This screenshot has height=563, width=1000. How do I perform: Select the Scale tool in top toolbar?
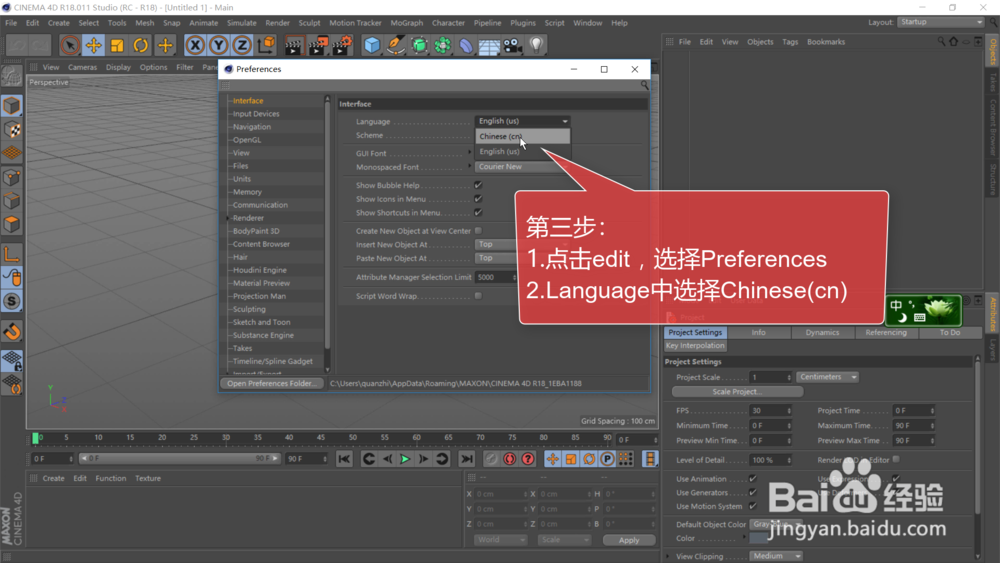(117, 45)
